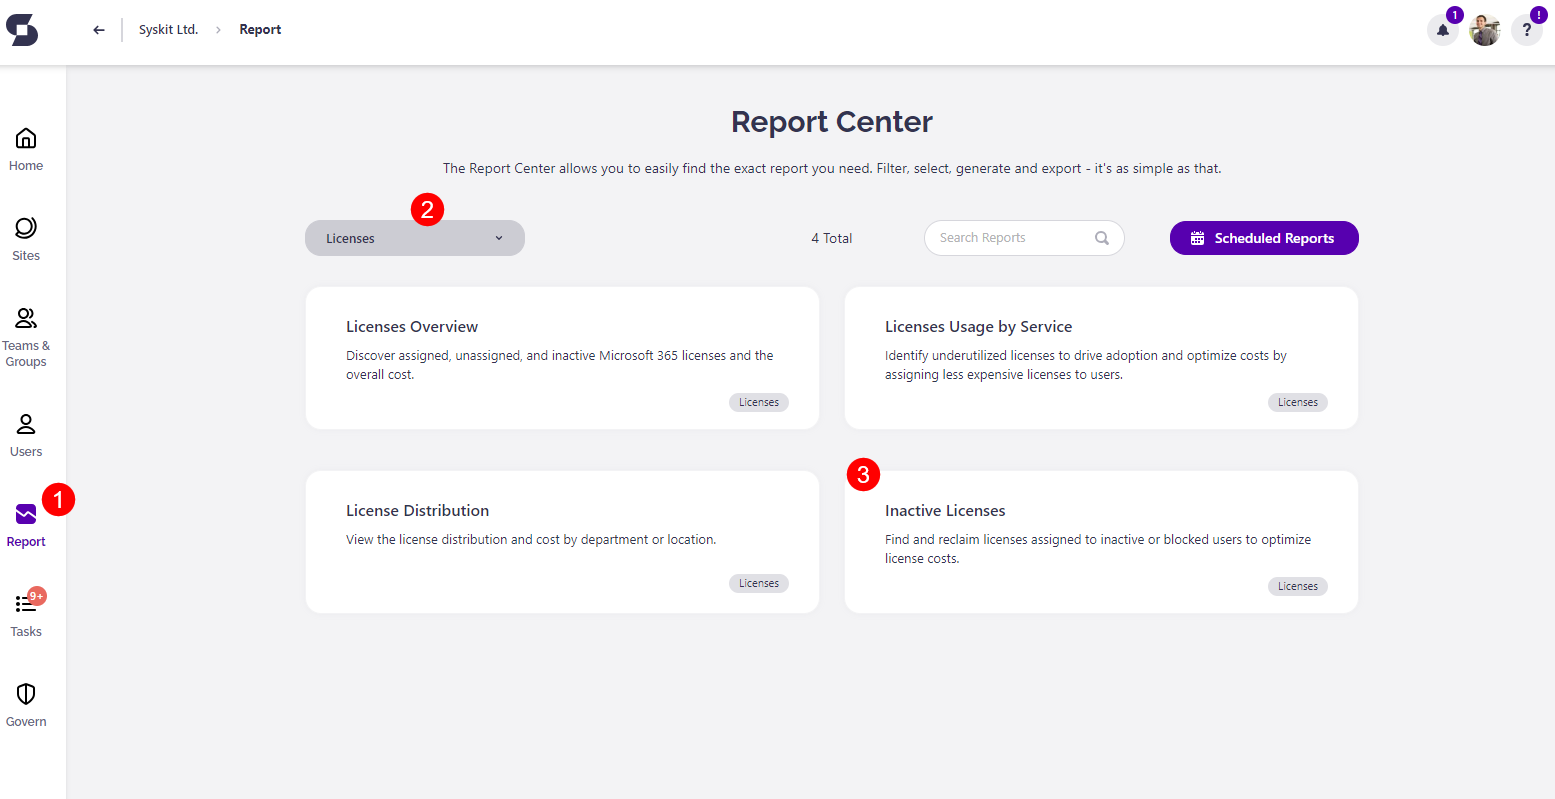Open the user profile avatar menu
This screenshot has height=799, width=1555.
pyautogui.click(x=1484, y=30)
